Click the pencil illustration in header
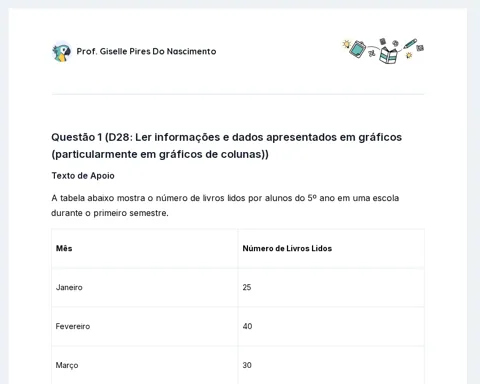 tap(410, 44)
